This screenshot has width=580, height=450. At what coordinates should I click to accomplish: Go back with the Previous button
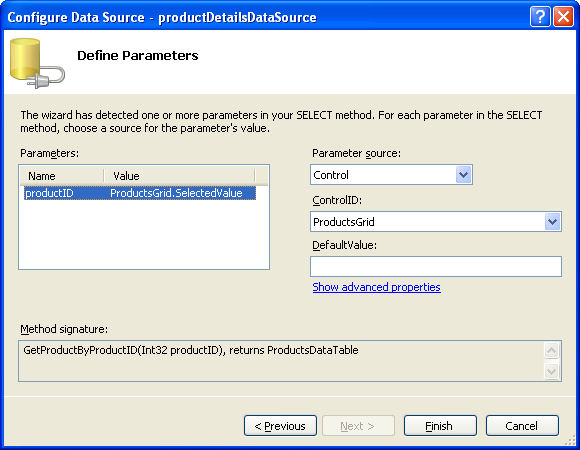[x=280, y=426]
